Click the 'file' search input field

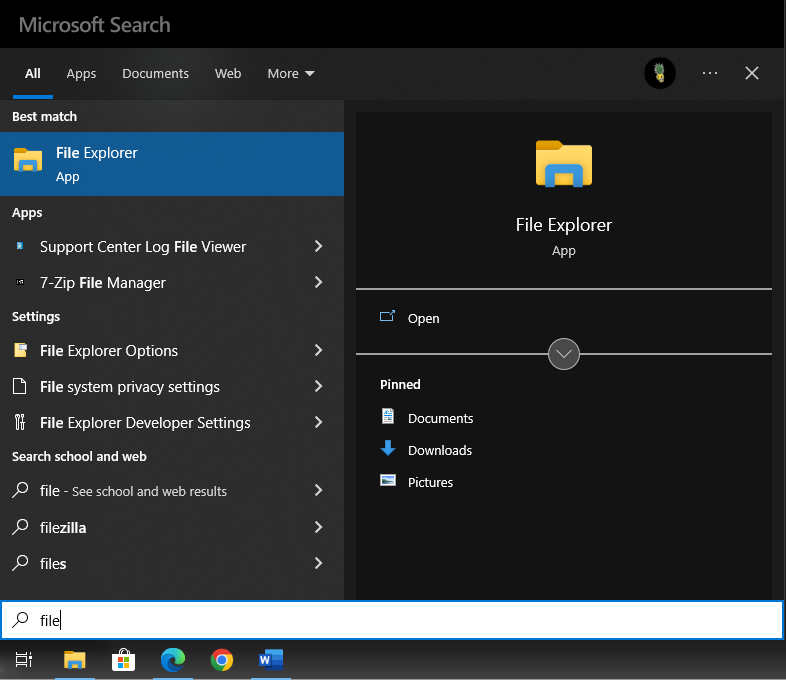(x=392, y=620)
